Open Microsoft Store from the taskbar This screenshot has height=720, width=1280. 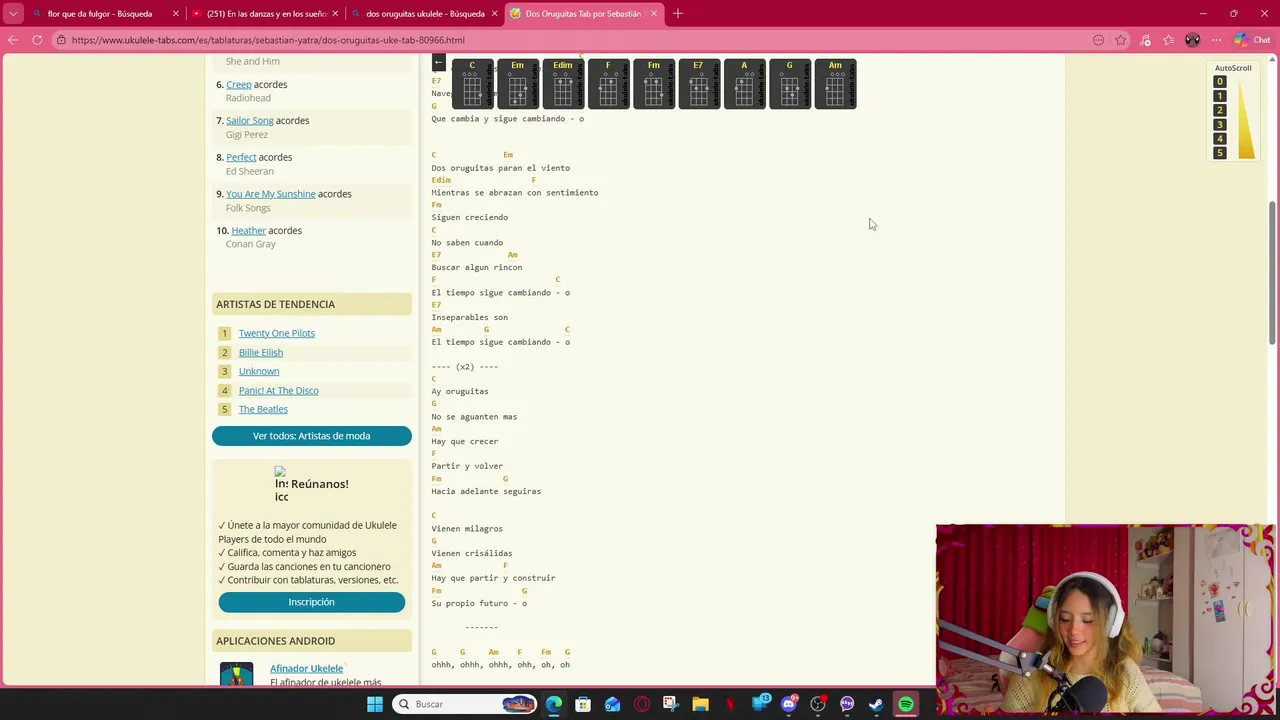[x=583, y=704]
